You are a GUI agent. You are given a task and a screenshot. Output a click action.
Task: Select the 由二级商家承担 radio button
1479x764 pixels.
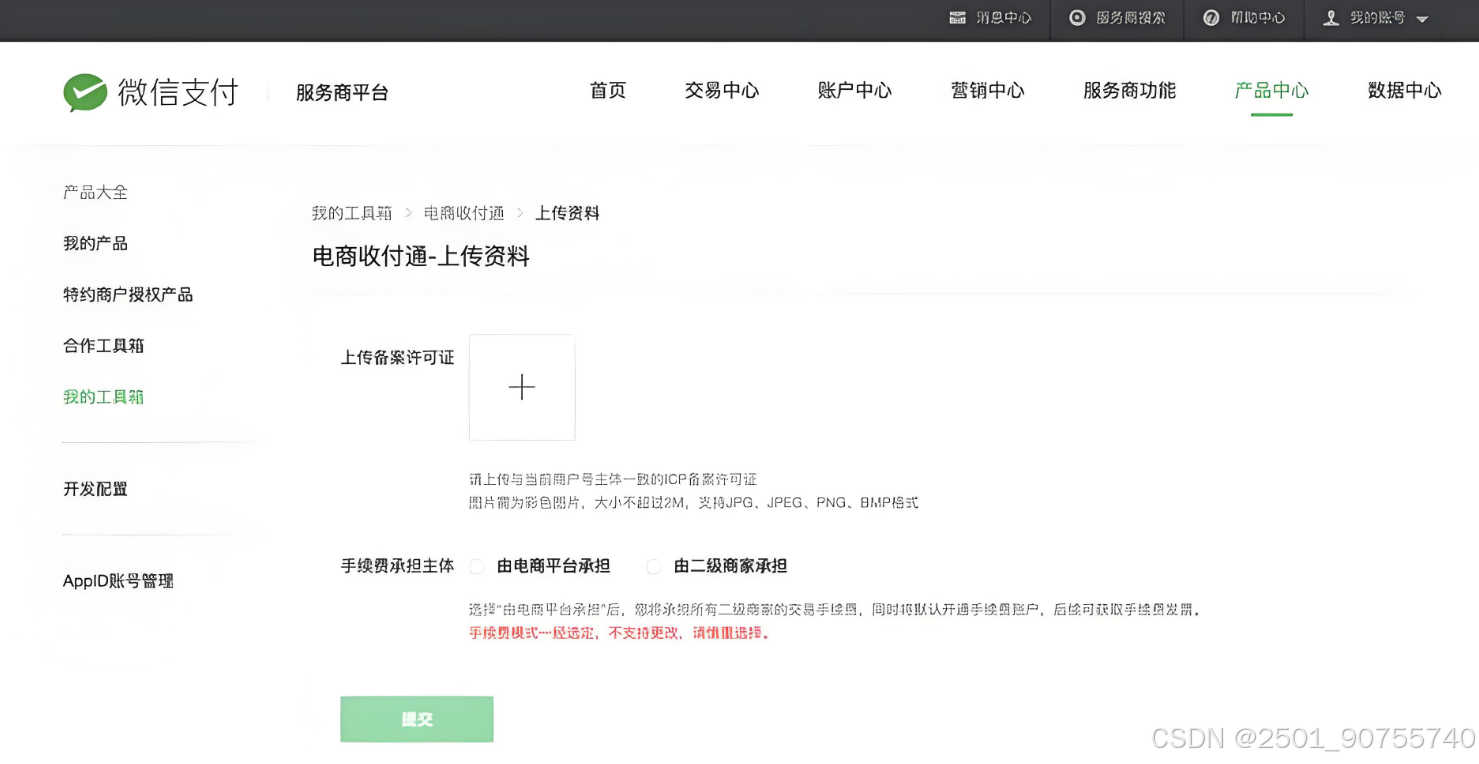[x=654, y=567]
